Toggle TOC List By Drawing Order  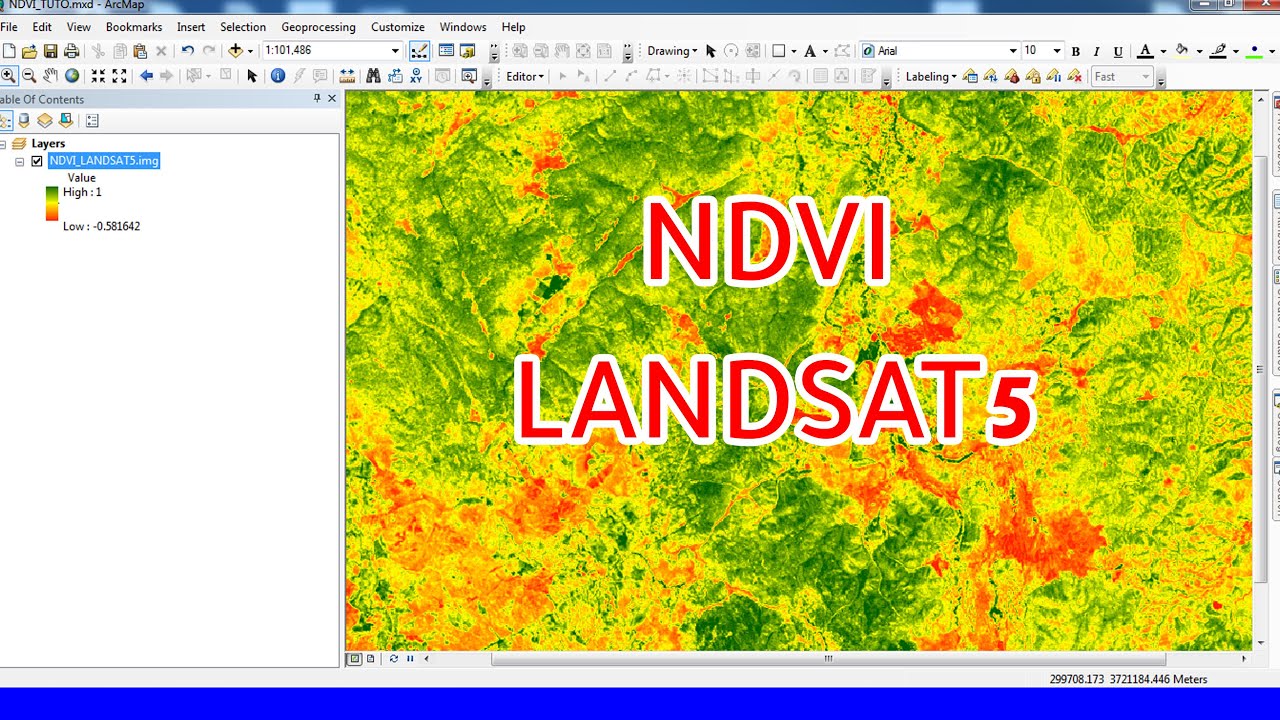coord(5,121)
